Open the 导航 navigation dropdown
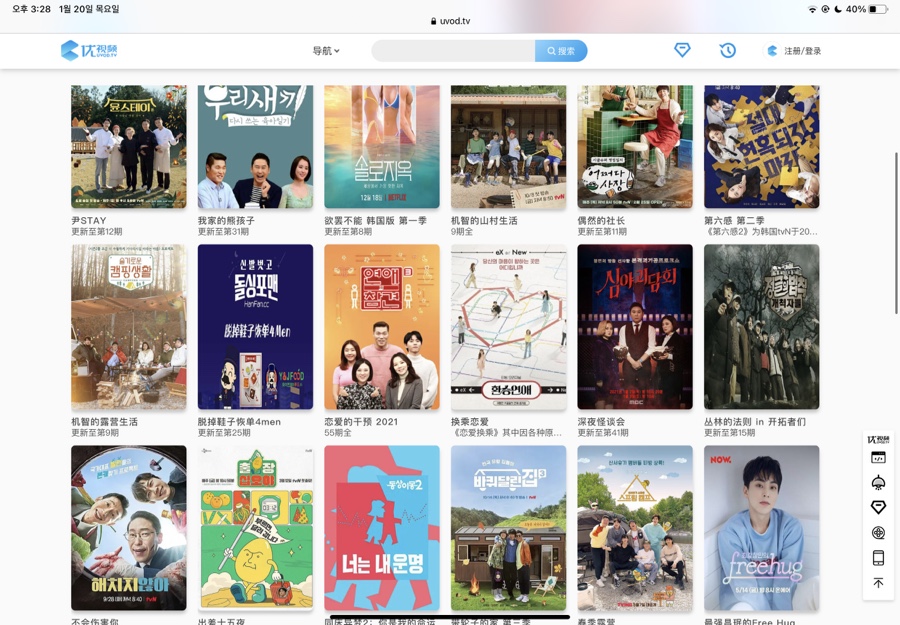Viewport: 900px width, 625px height. [326, 51]
